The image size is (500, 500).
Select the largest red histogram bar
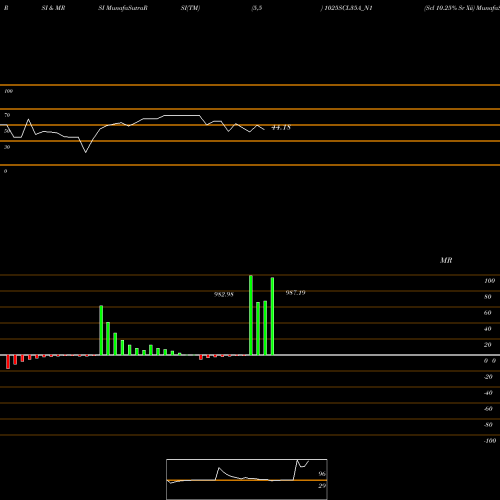tap(8, 362)
